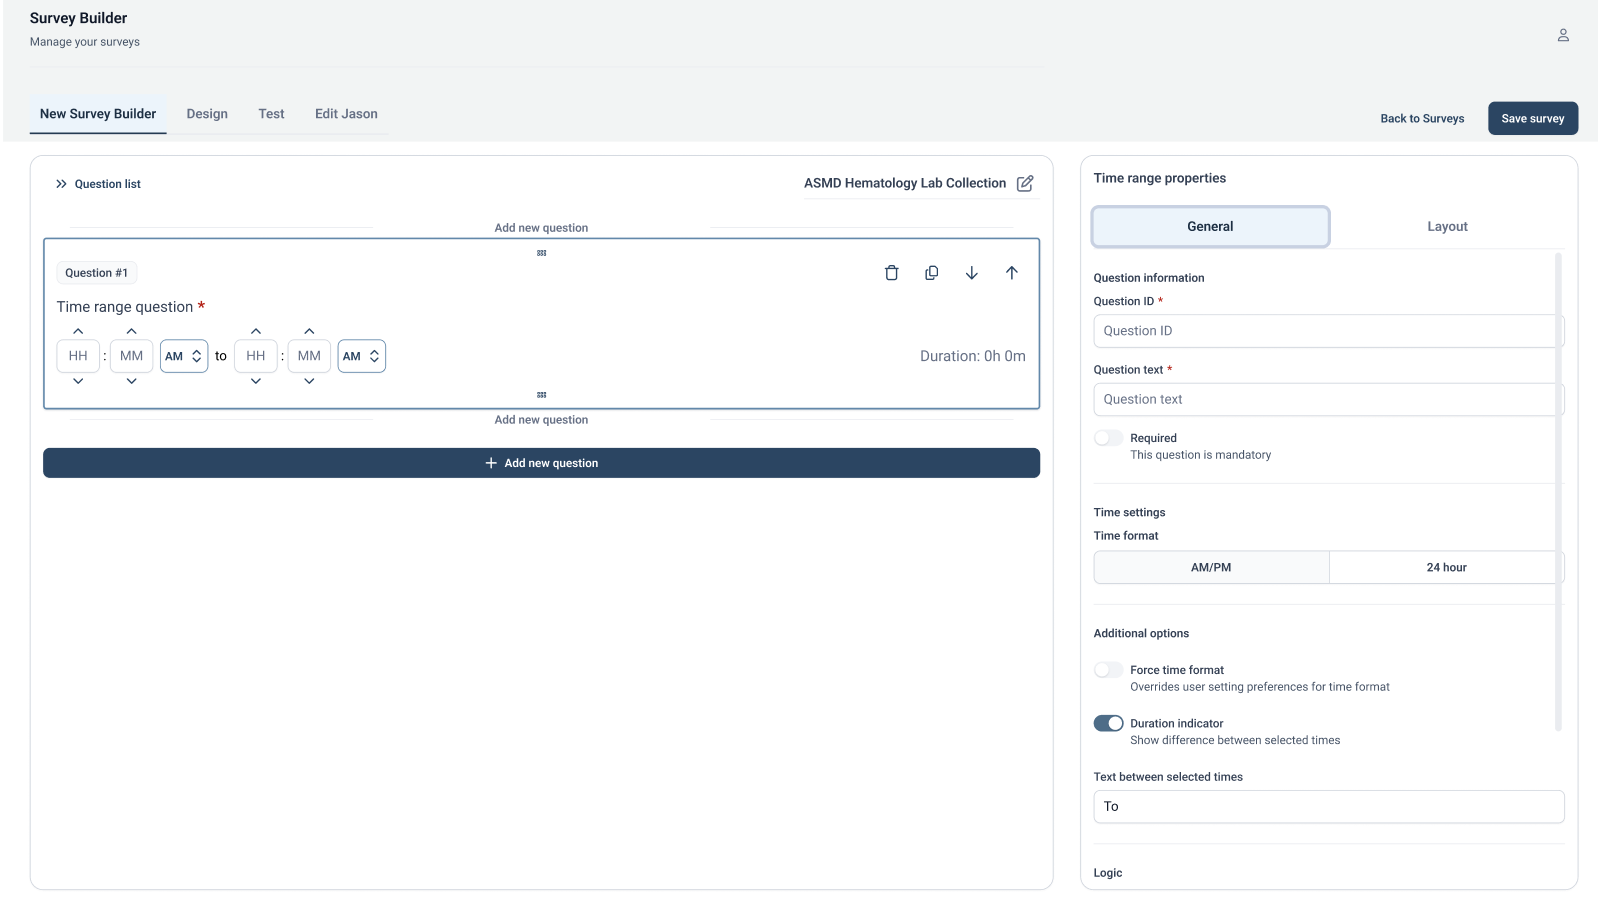Toggle the Required switch
The width and height of the screenshot is (1598, 918).
click(x=1108, y=438)
